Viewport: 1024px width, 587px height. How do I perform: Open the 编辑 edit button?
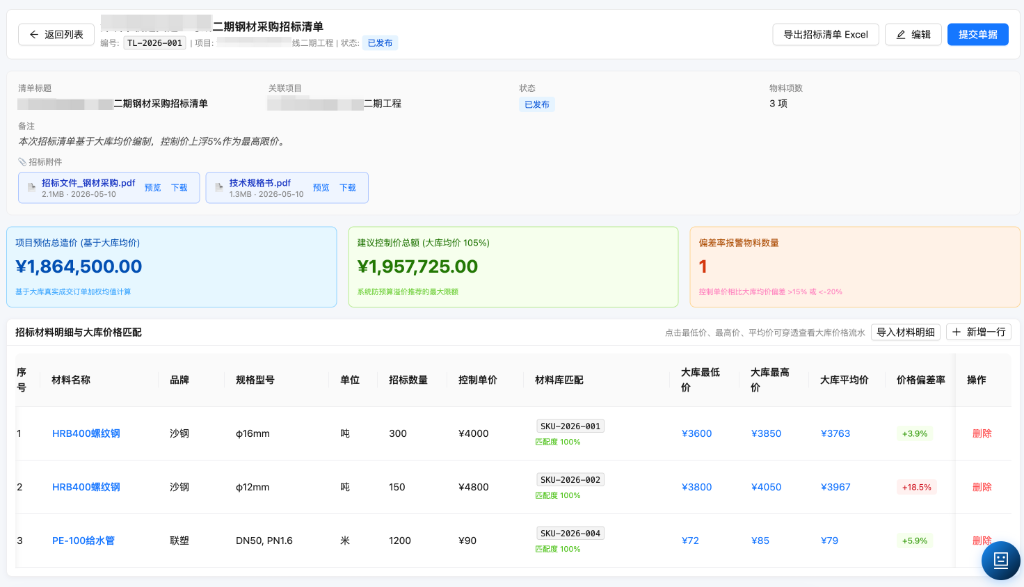point(913,35)
